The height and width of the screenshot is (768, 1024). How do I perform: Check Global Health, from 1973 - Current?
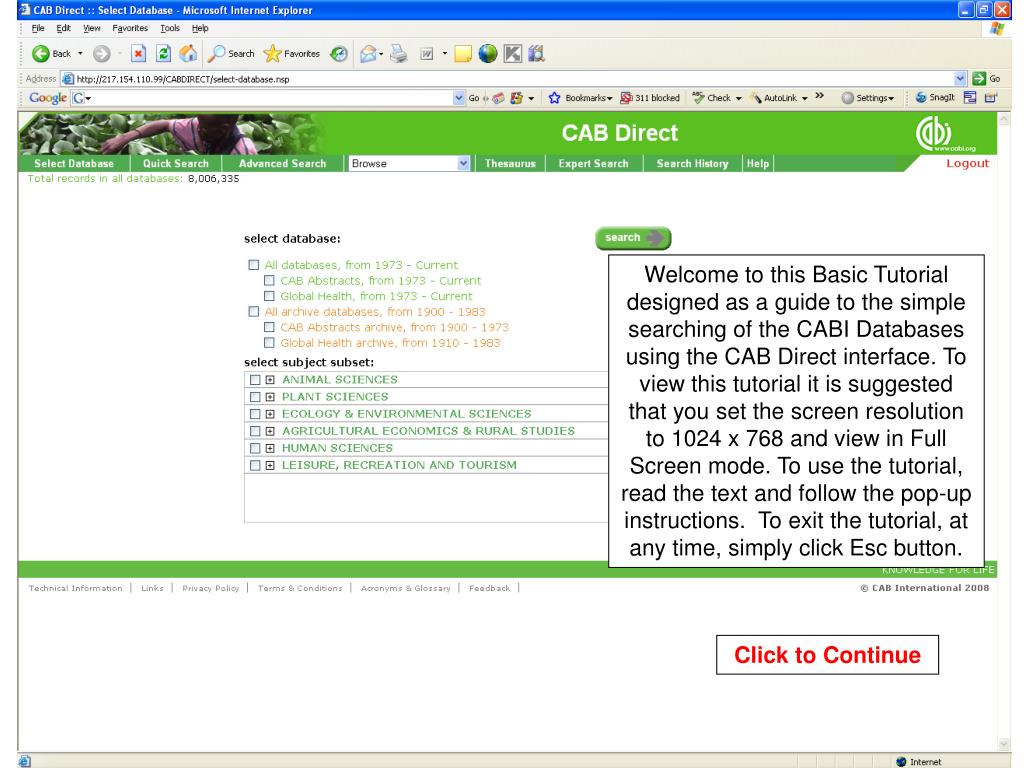pos(269,296)
